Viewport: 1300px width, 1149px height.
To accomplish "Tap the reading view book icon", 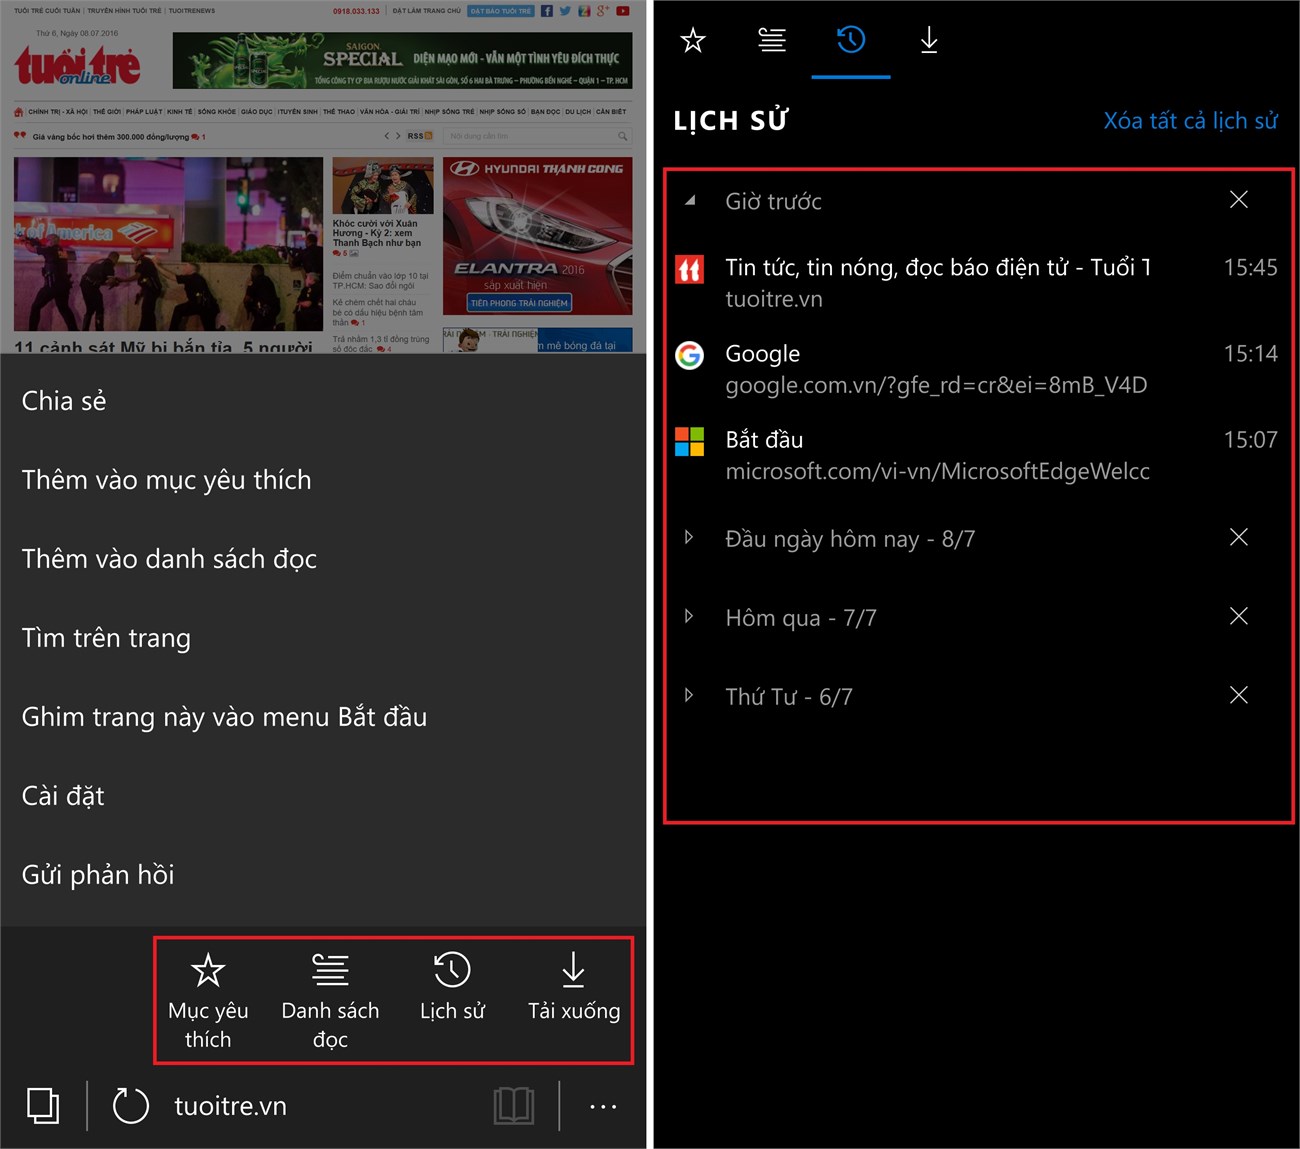I will 514,1106.
